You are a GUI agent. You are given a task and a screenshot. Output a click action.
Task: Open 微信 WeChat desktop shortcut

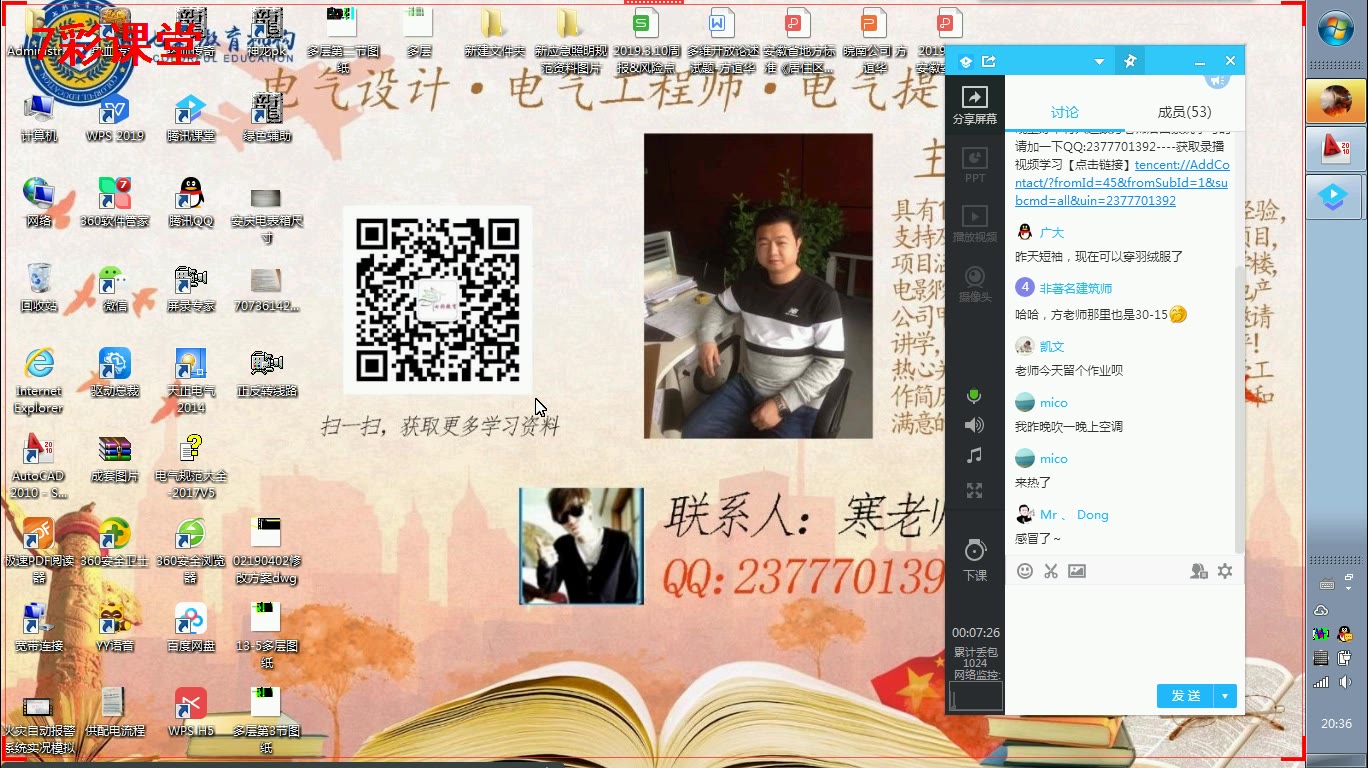[115, 287]
